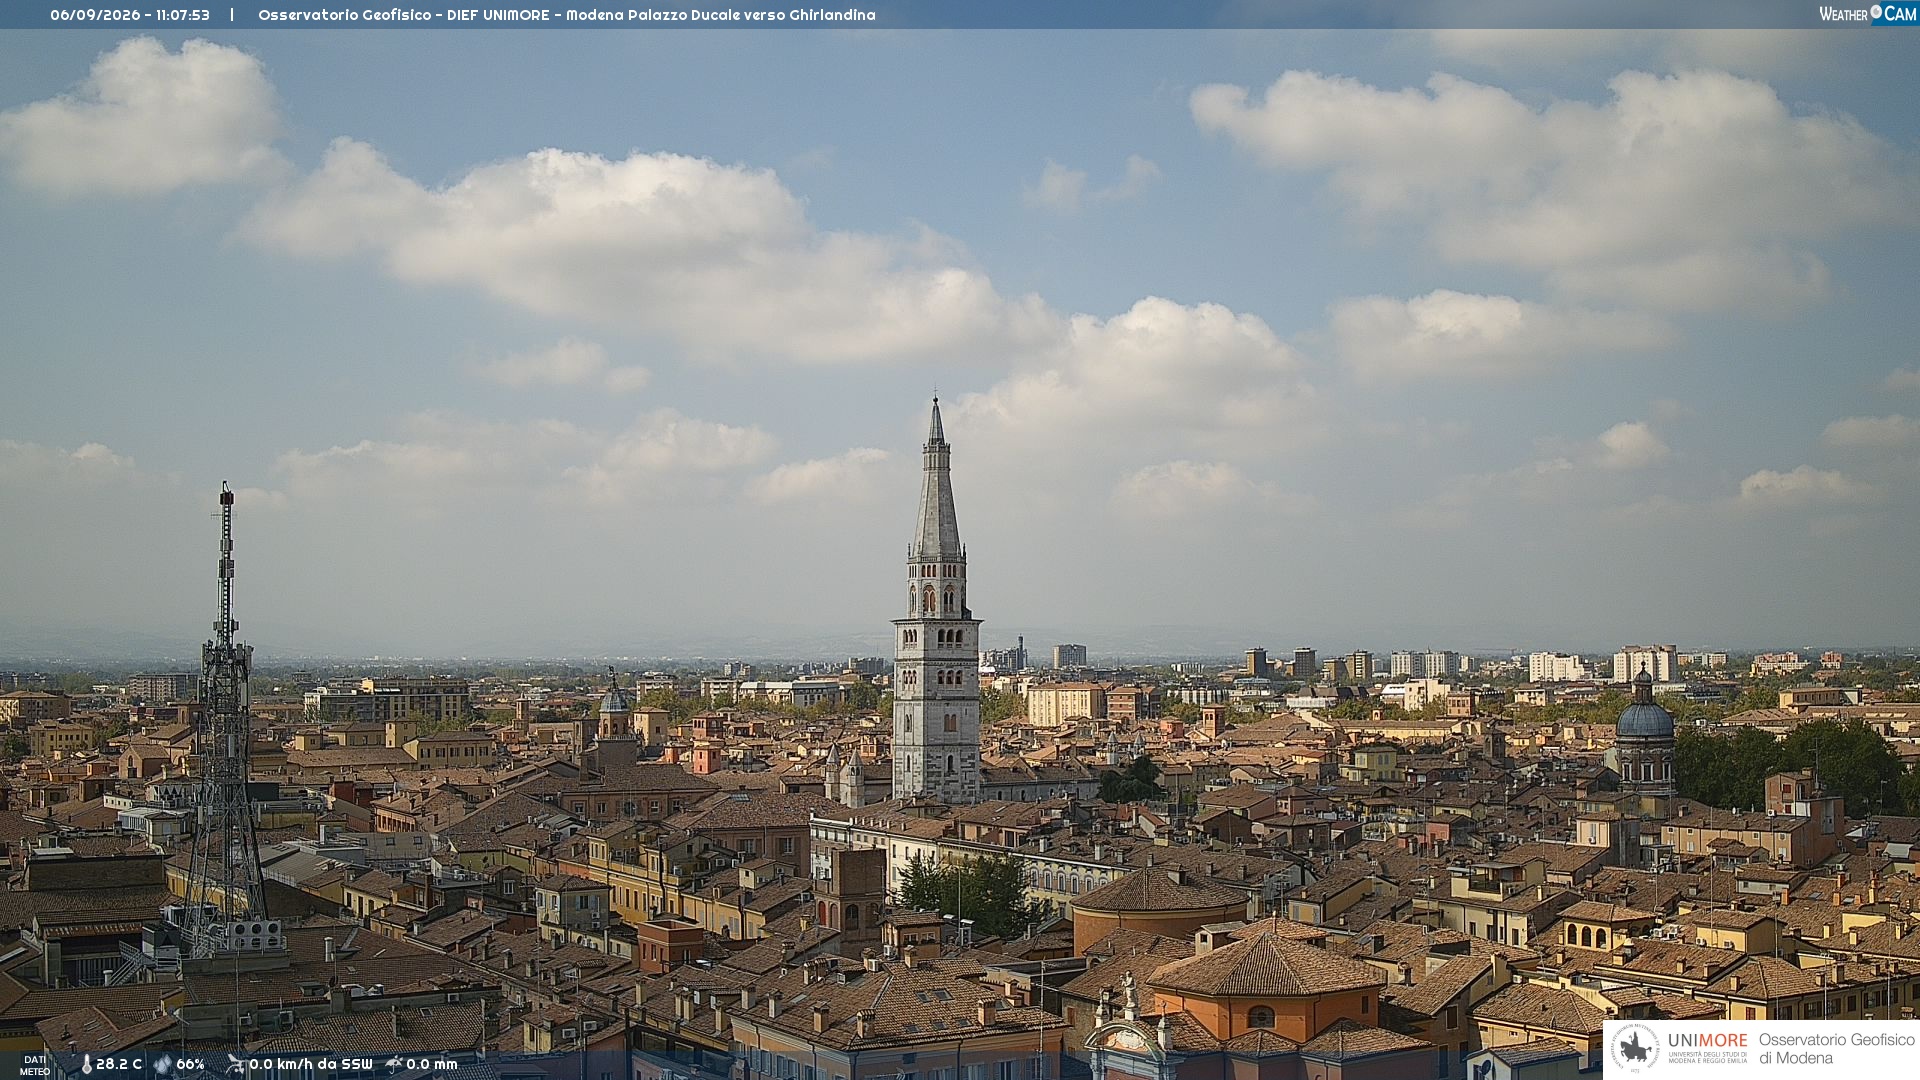Click the rain umbrella precipitation icon
Viewport: 1920px width, 1080px height.
[394, 1064]
